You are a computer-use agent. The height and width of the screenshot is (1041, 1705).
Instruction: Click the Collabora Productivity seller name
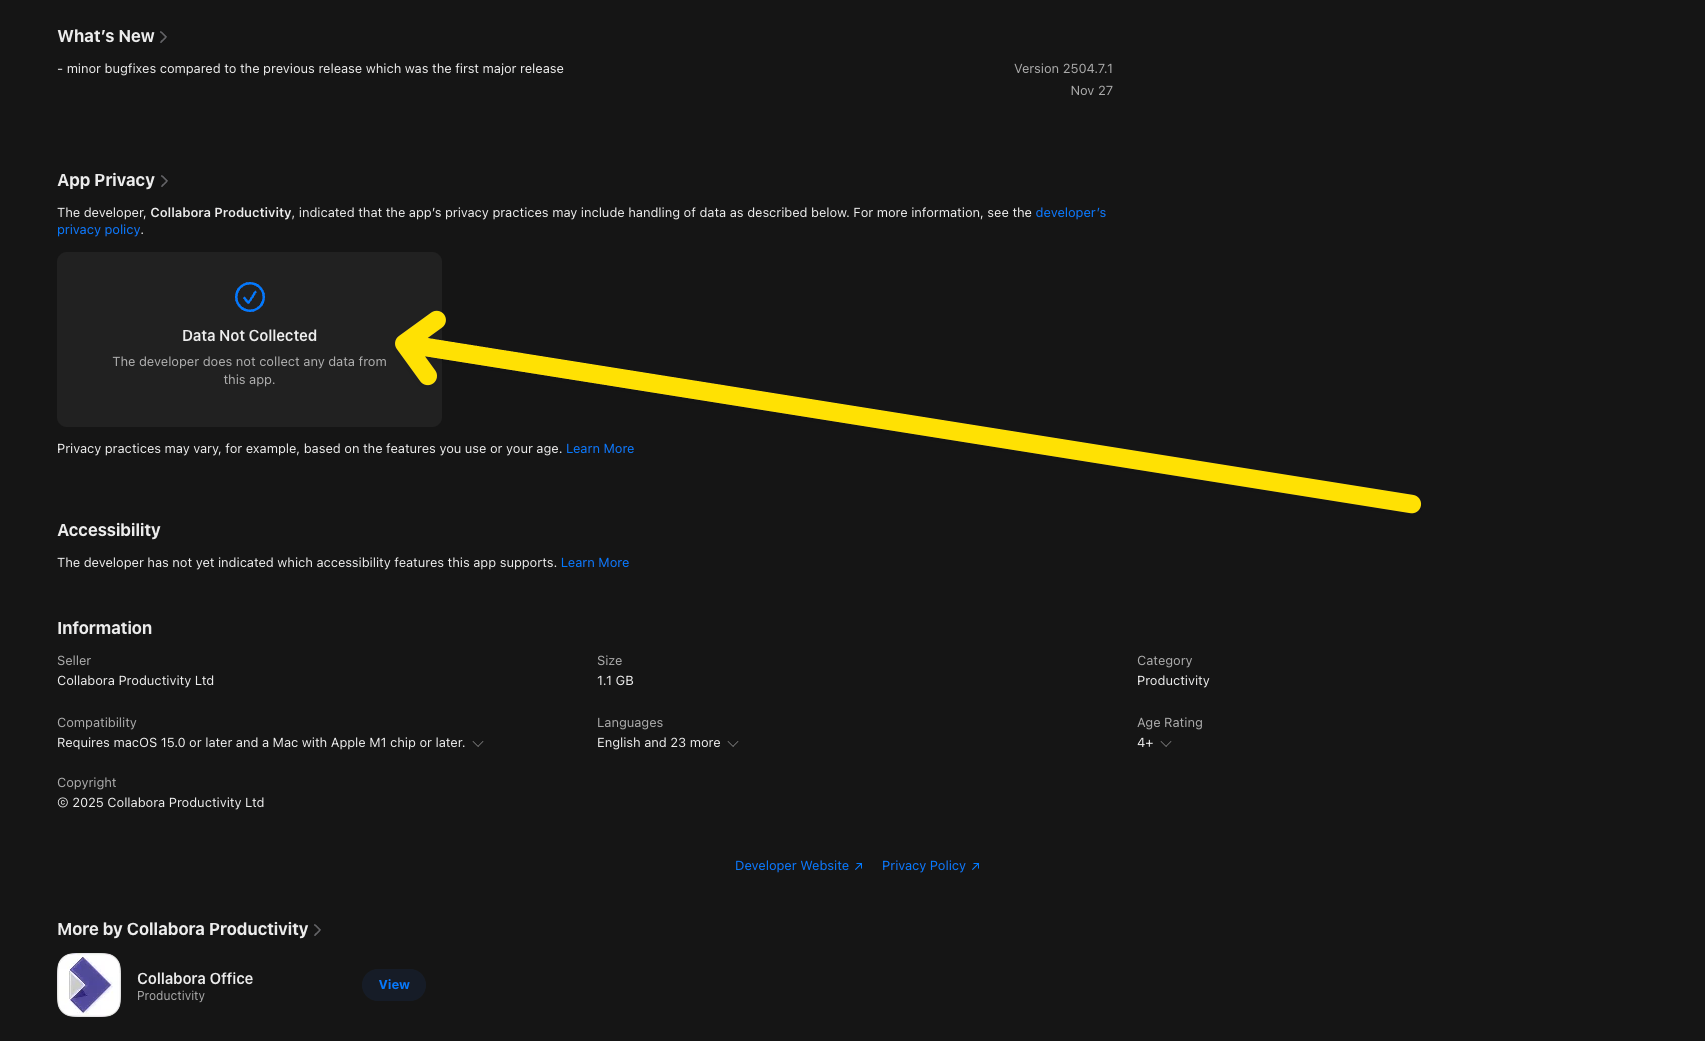(x=135, y=680)
